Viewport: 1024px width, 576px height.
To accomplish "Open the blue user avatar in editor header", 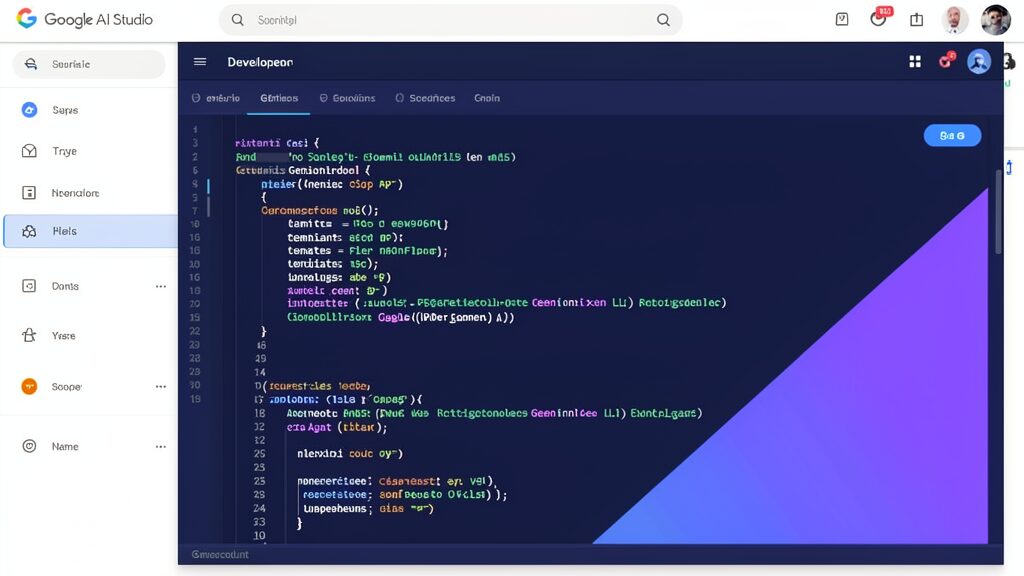I will [978, 62].
